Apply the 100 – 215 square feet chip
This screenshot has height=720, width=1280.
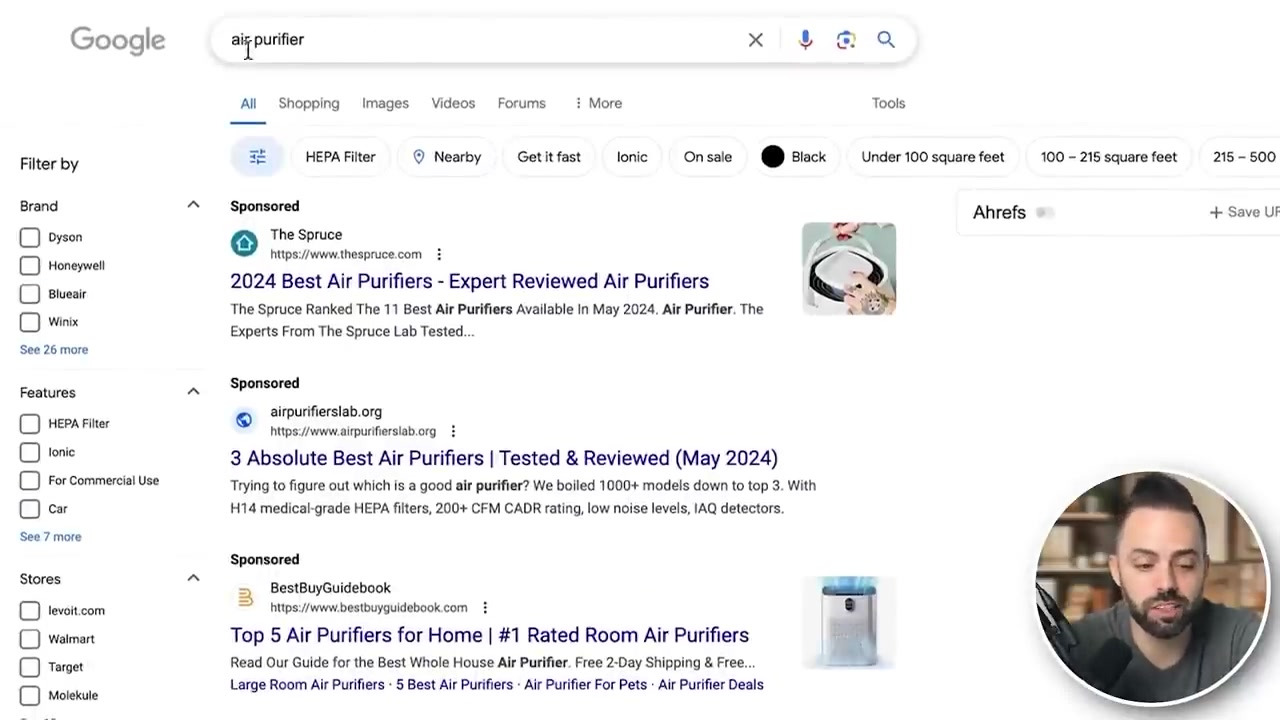(1109, 157)
